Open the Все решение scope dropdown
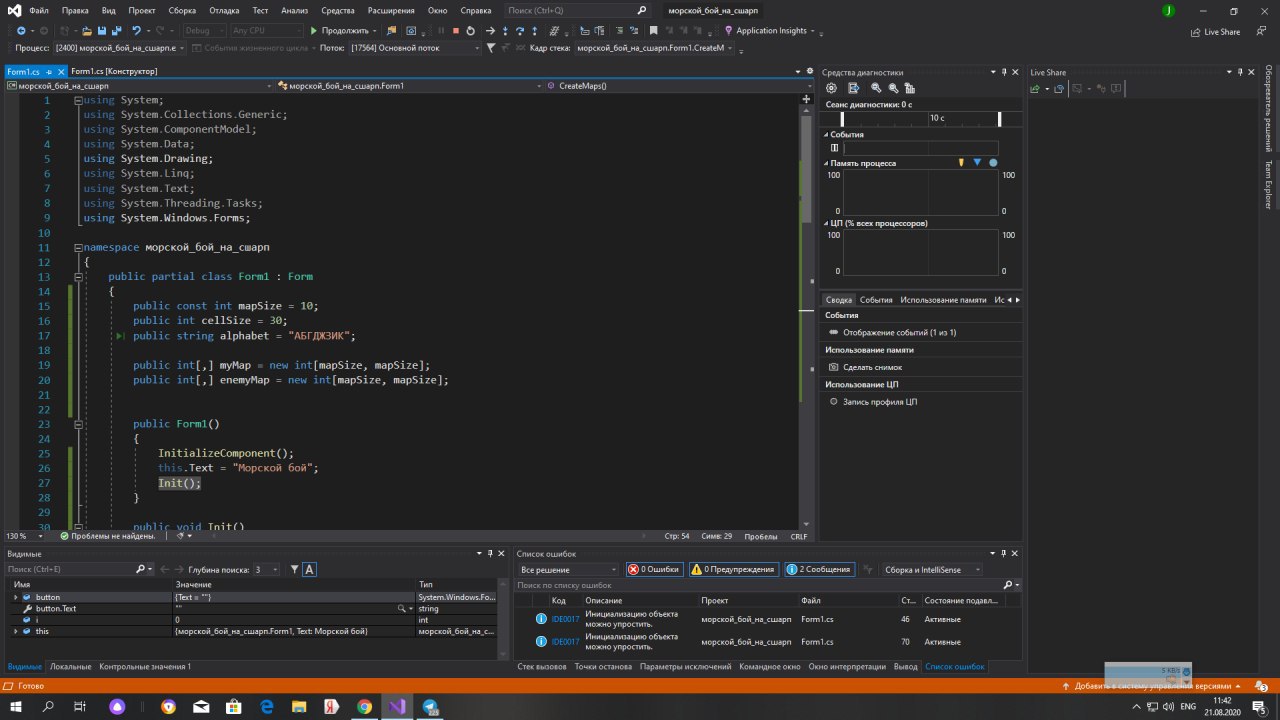 tap(568, 569)
